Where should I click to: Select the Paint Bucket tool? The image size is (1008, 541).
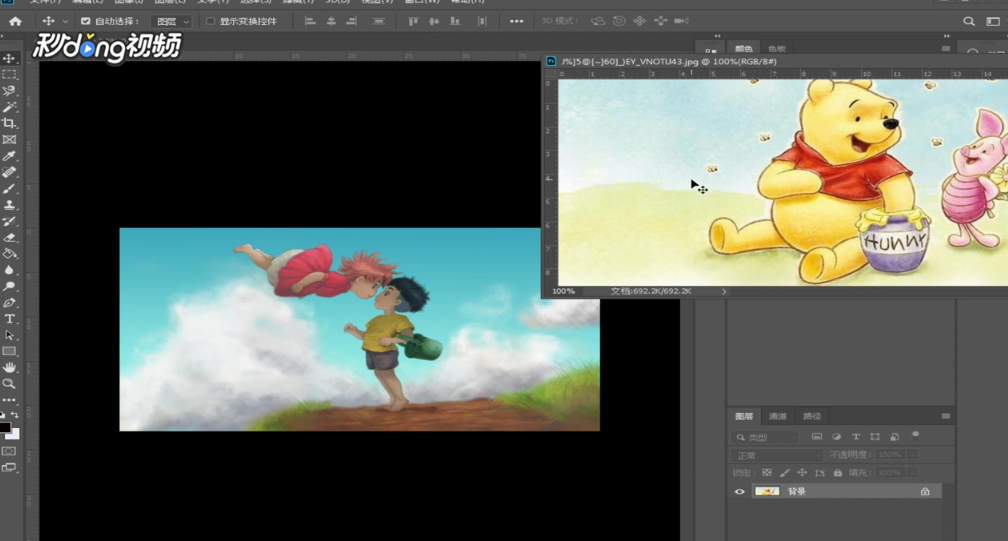(9, 254)
